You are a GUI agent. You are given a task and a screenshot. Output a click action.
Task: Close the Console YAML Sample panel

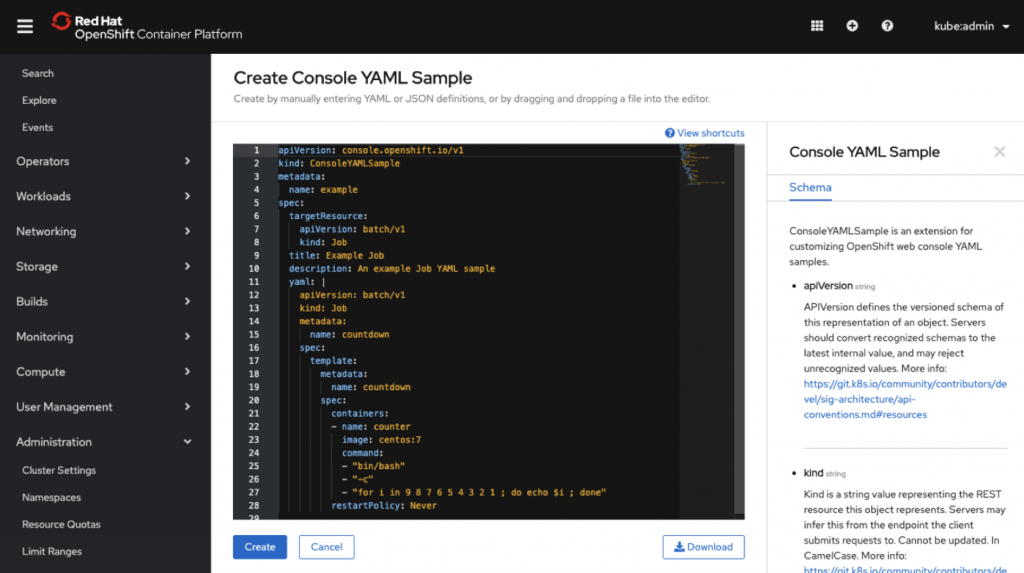(999, 152)
